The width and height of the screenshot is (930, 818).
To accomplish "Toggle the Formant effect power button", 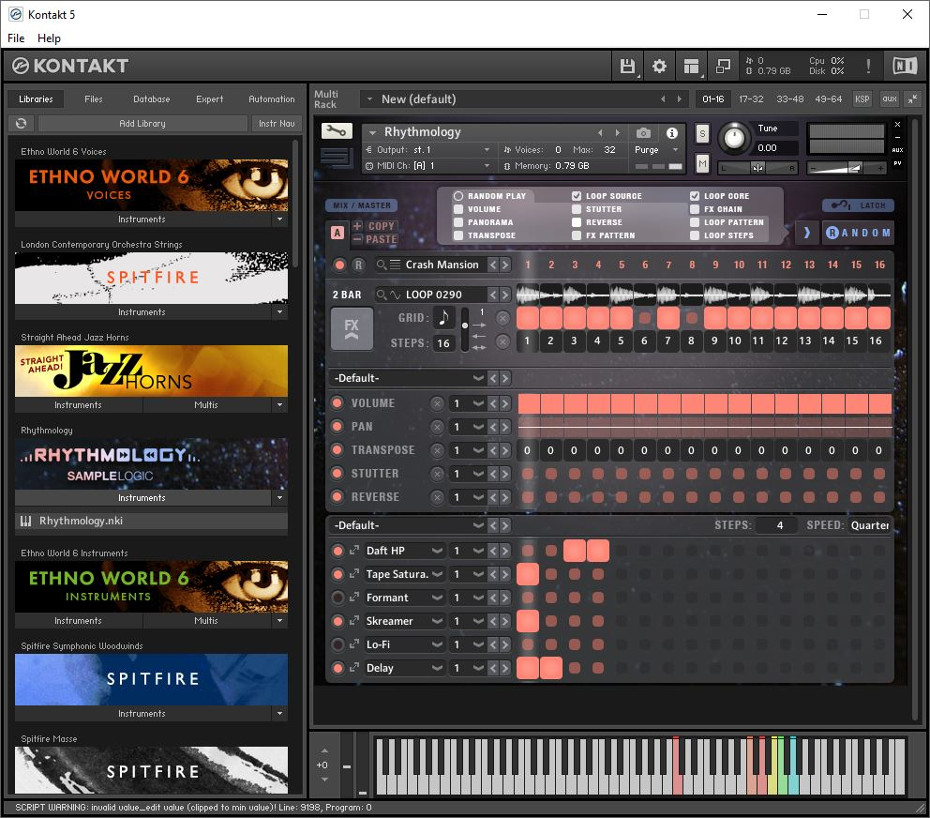I will (337, 597).
